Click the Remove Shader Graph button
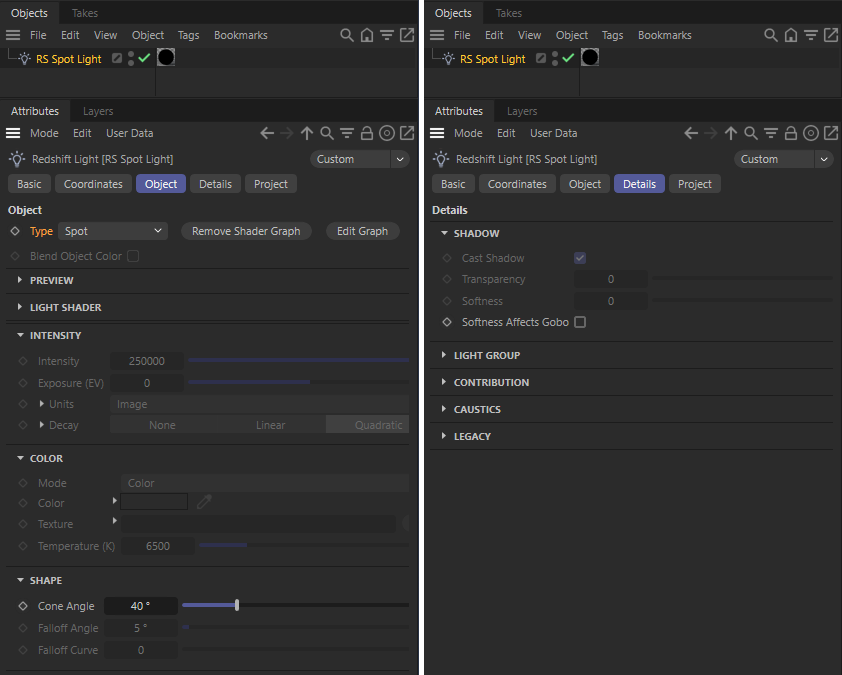This screenshot has height=675, width=842. click(246, 231)
